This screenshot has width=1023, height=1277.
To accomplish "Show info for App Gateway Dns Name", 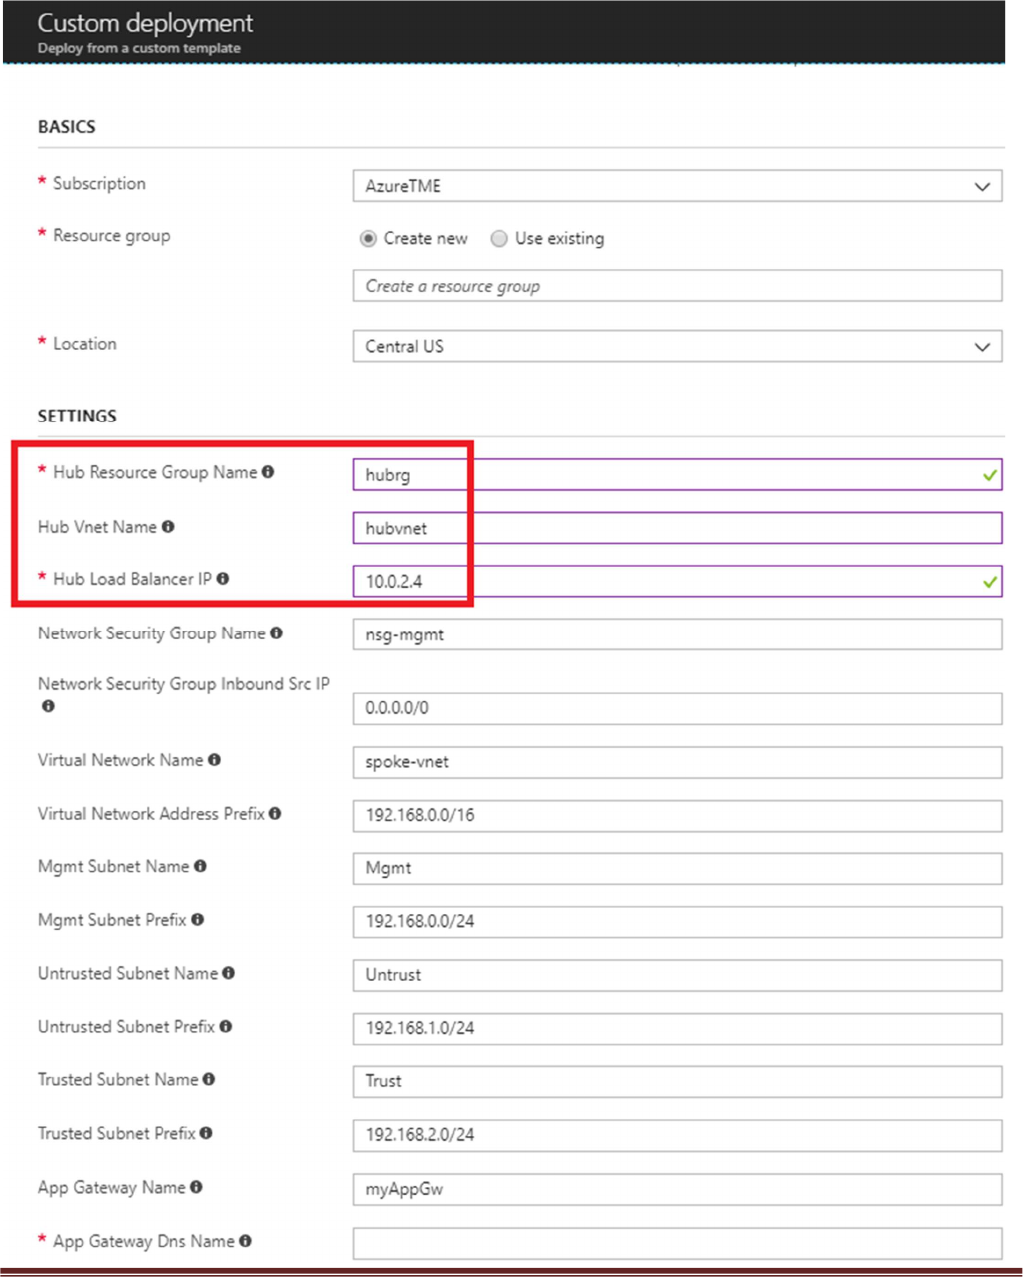I will (x=245, y=1241).
